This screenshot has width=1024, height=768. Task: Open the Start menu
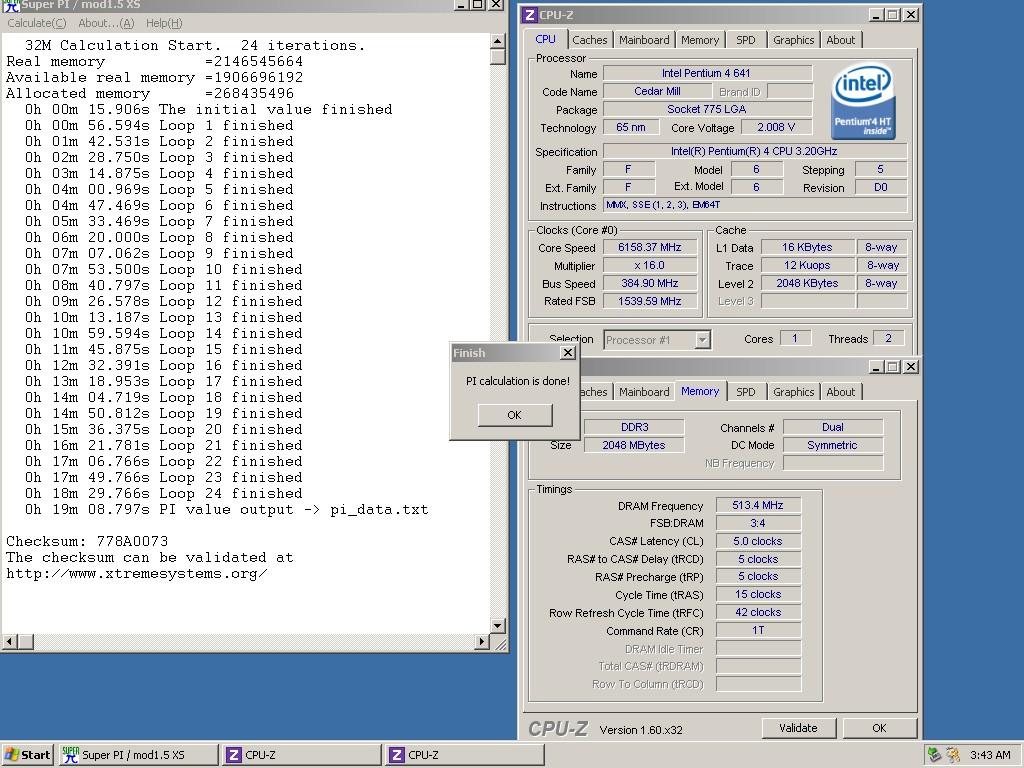(x=28, y=755)
